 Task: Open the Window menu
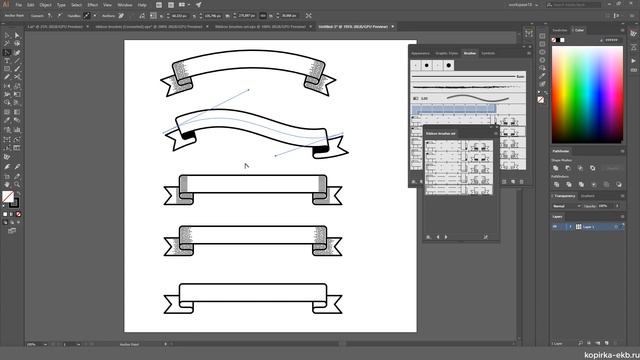click(125, 5)
